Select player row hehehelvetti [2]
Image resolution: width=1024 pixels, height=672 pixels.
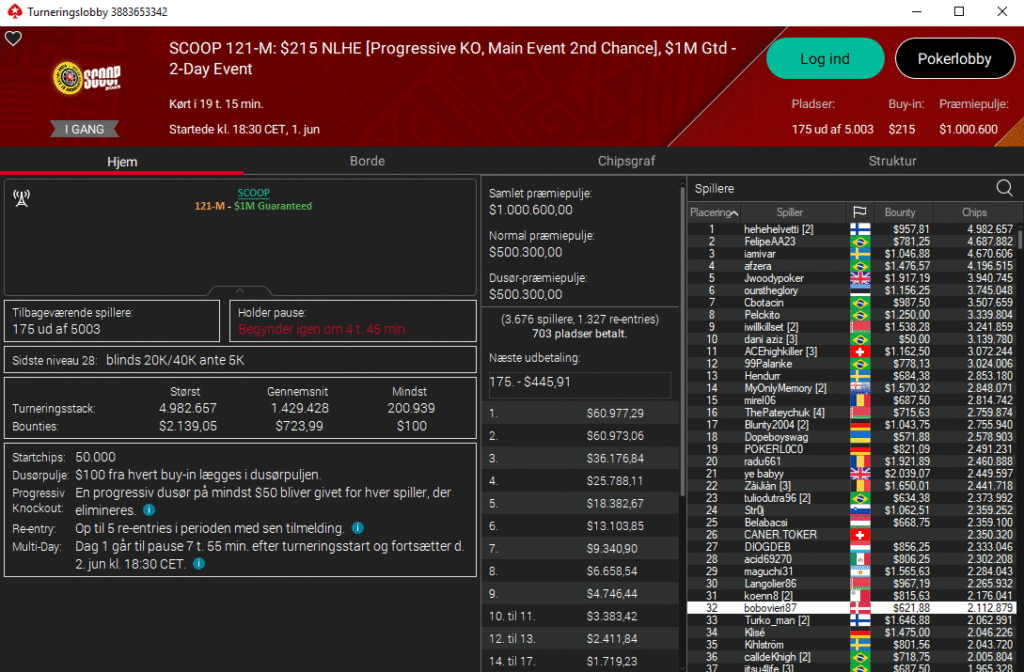851,229
